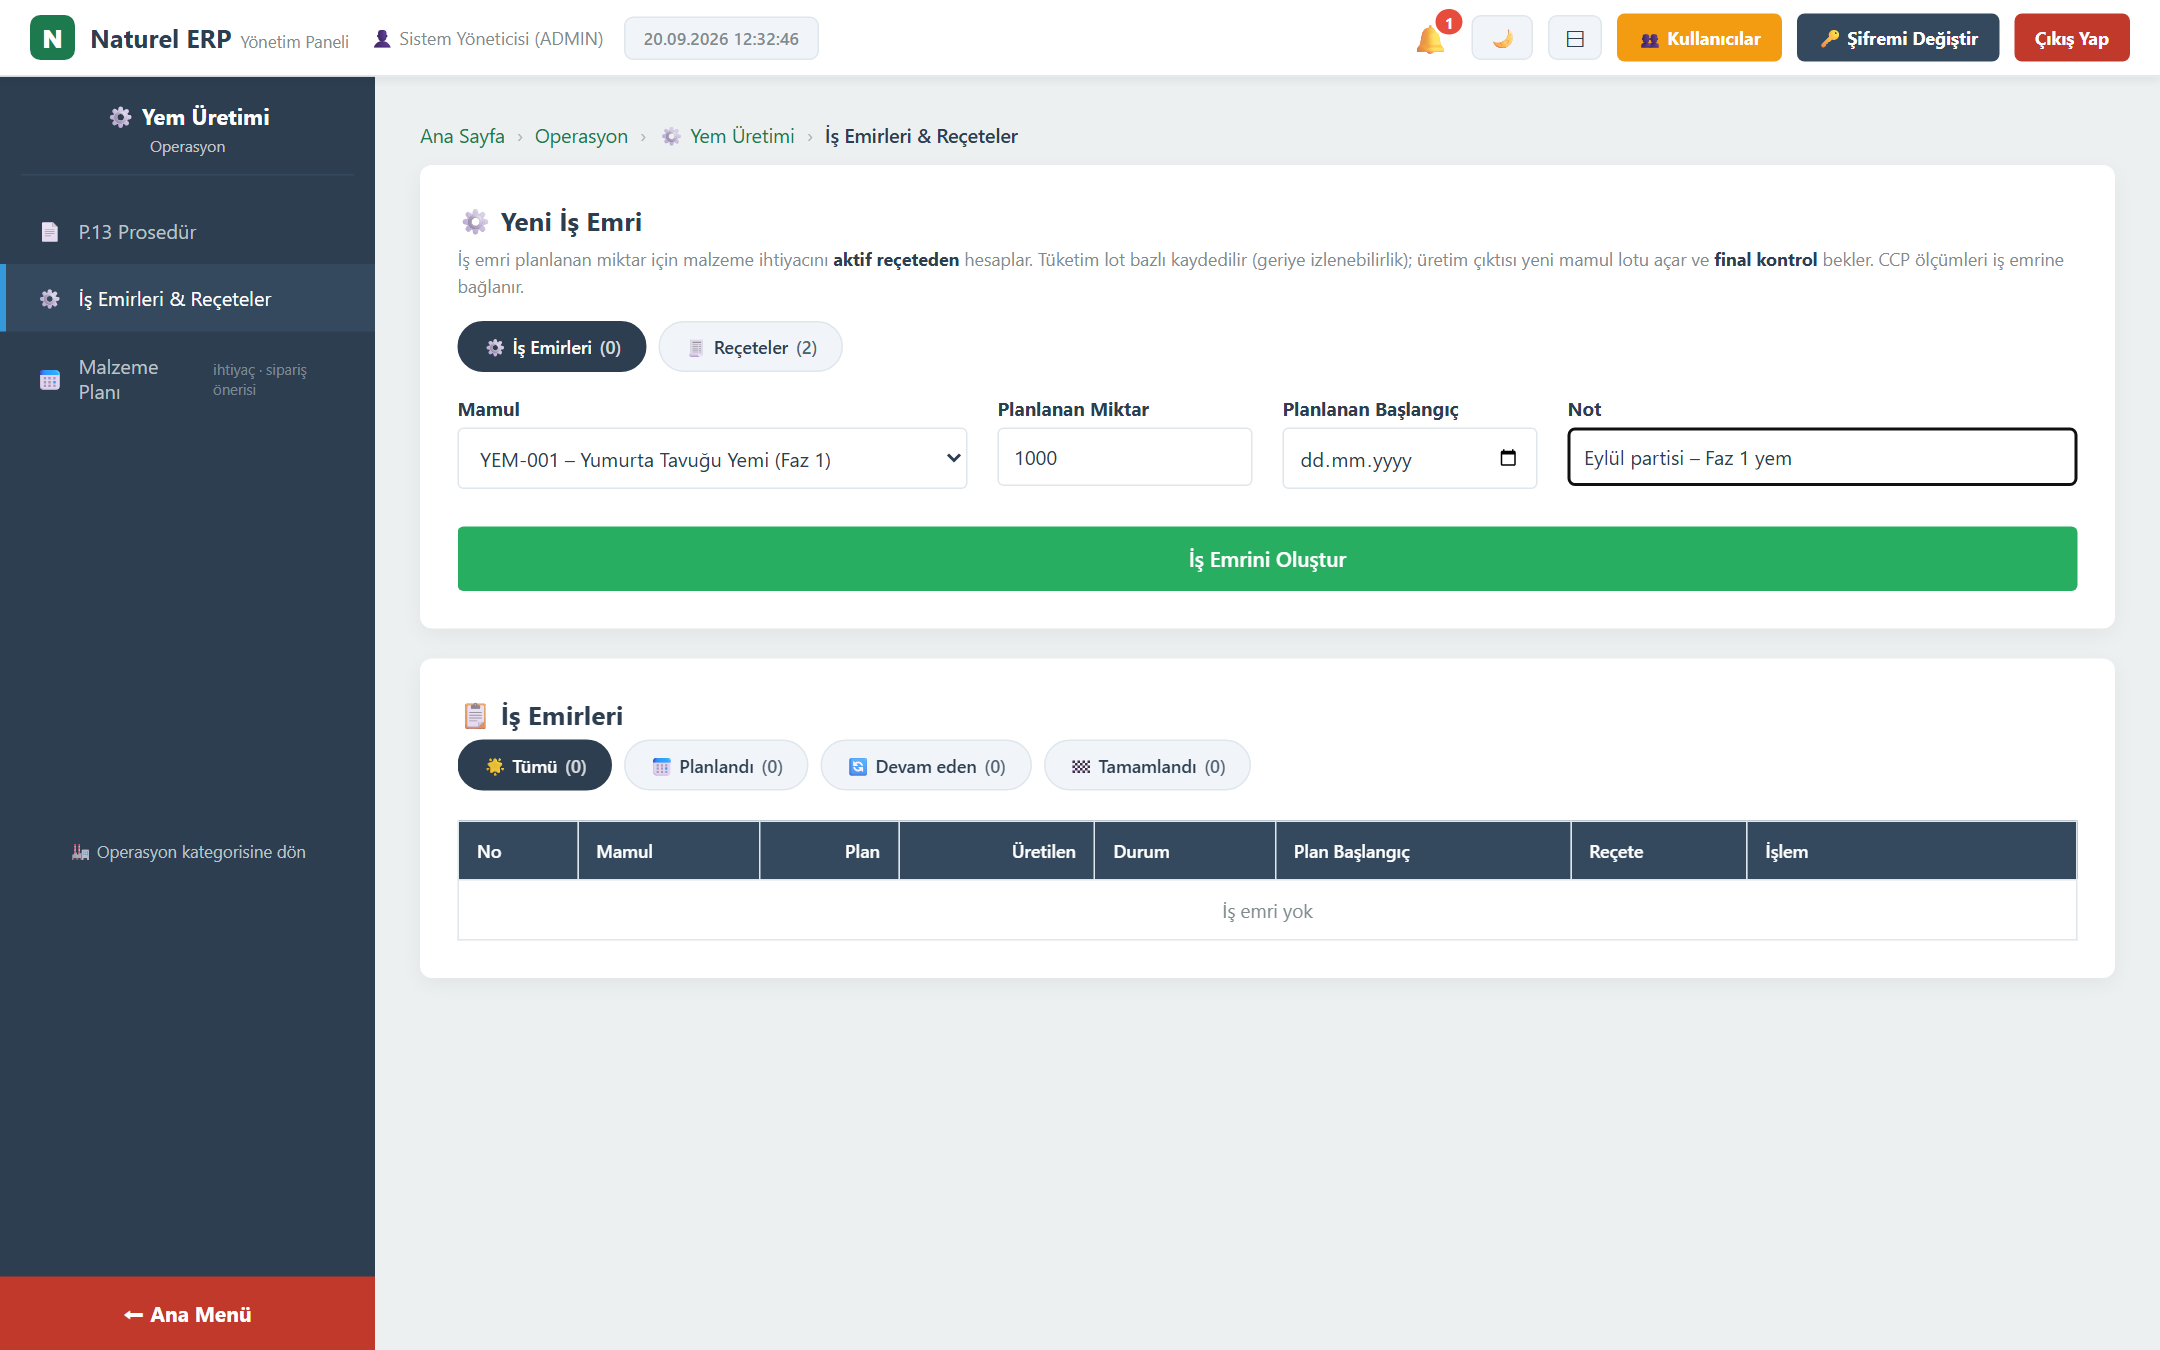The image size is (2160, 1350).
Task: Open calendar picker in Planlanan Başlangıç
Action: tap(1508, 458)
